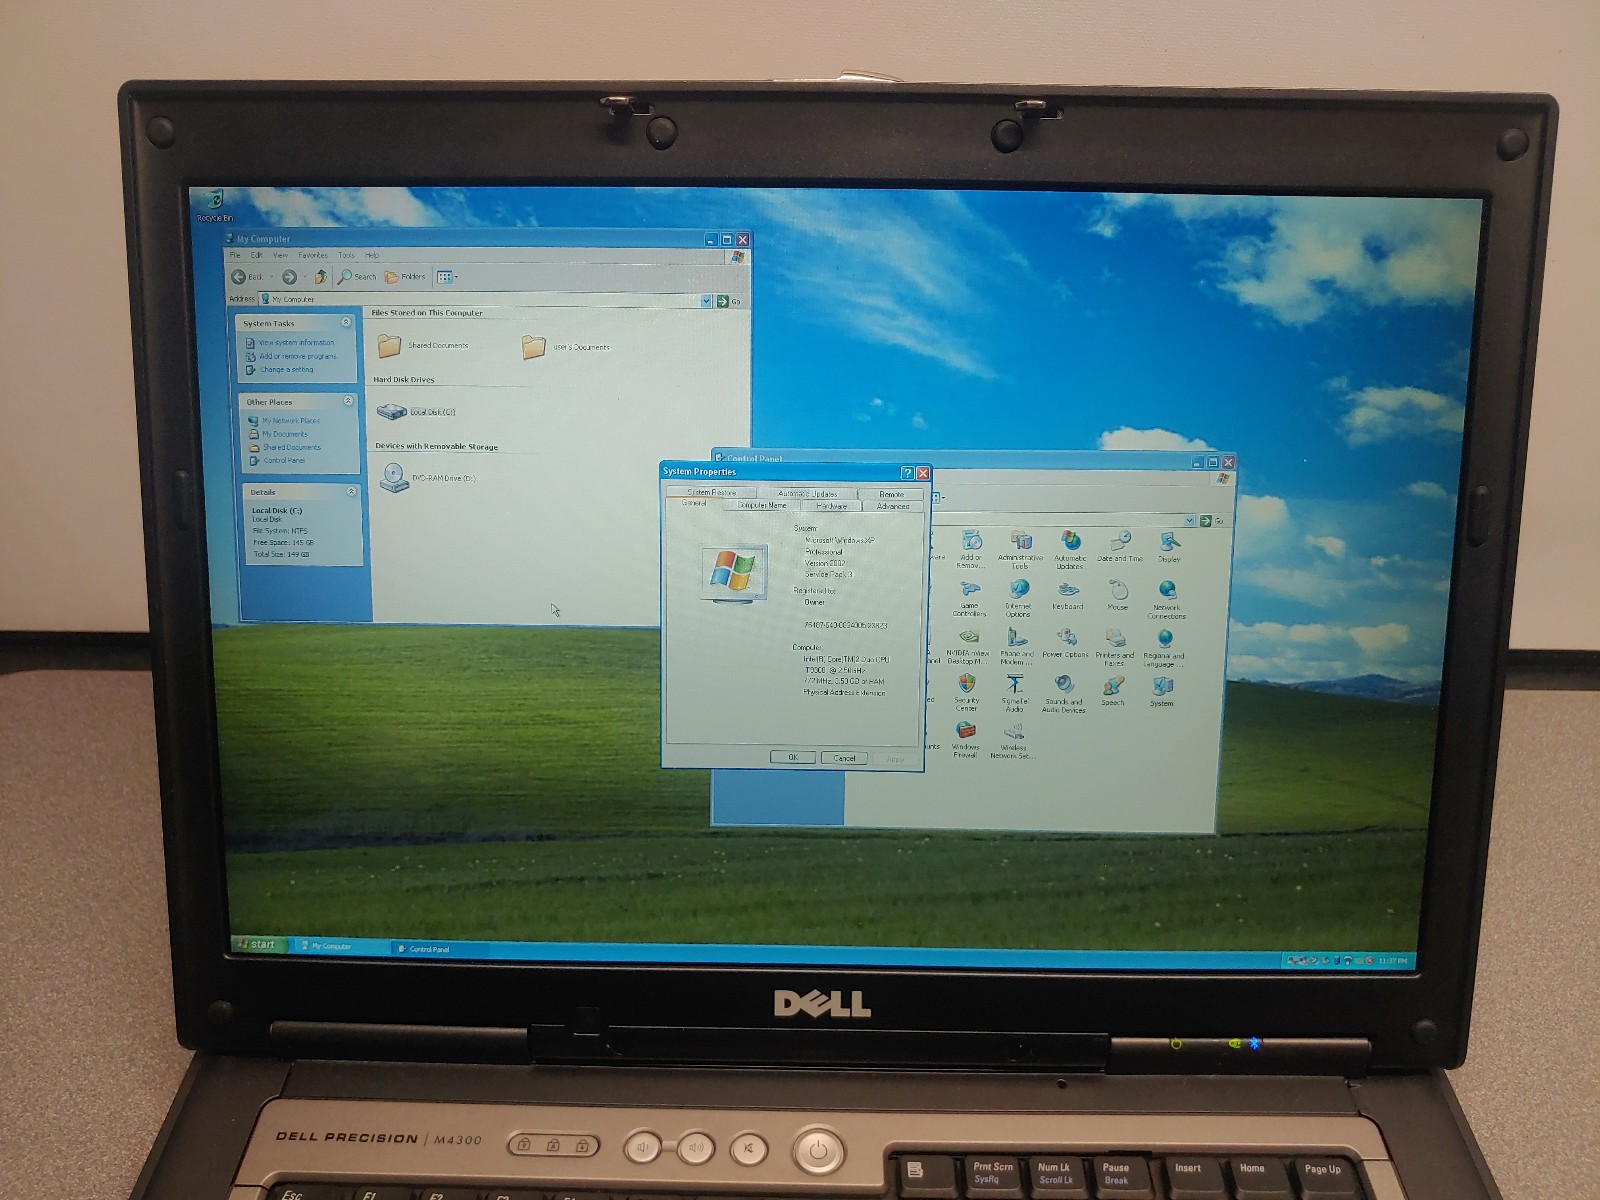Open Tools menu in My Computer
The height and width of the screenshot is (1200, 1600).
tap(346, 255)
